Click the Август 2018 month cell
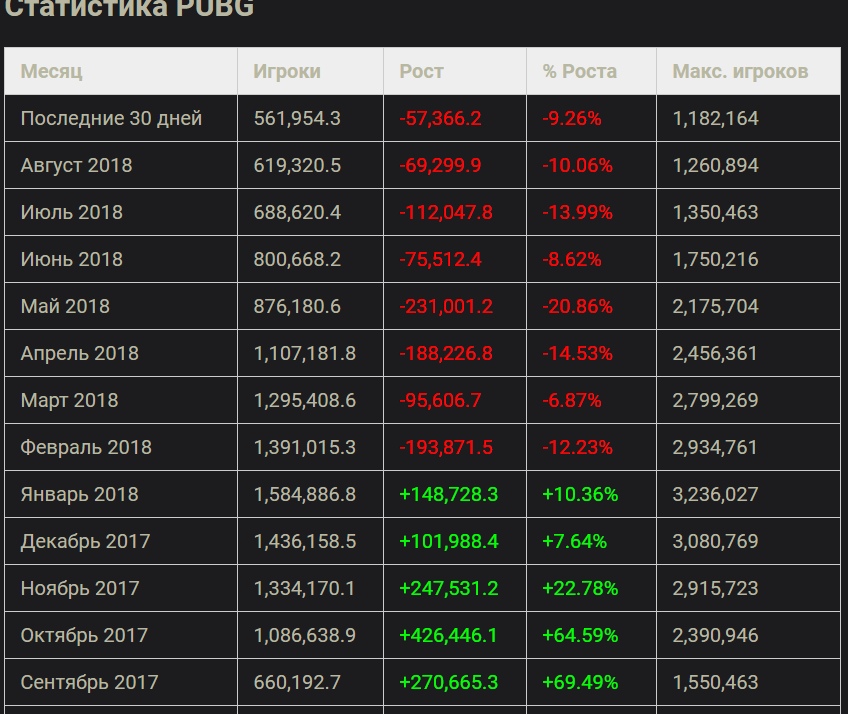 [x=76, y=166]
